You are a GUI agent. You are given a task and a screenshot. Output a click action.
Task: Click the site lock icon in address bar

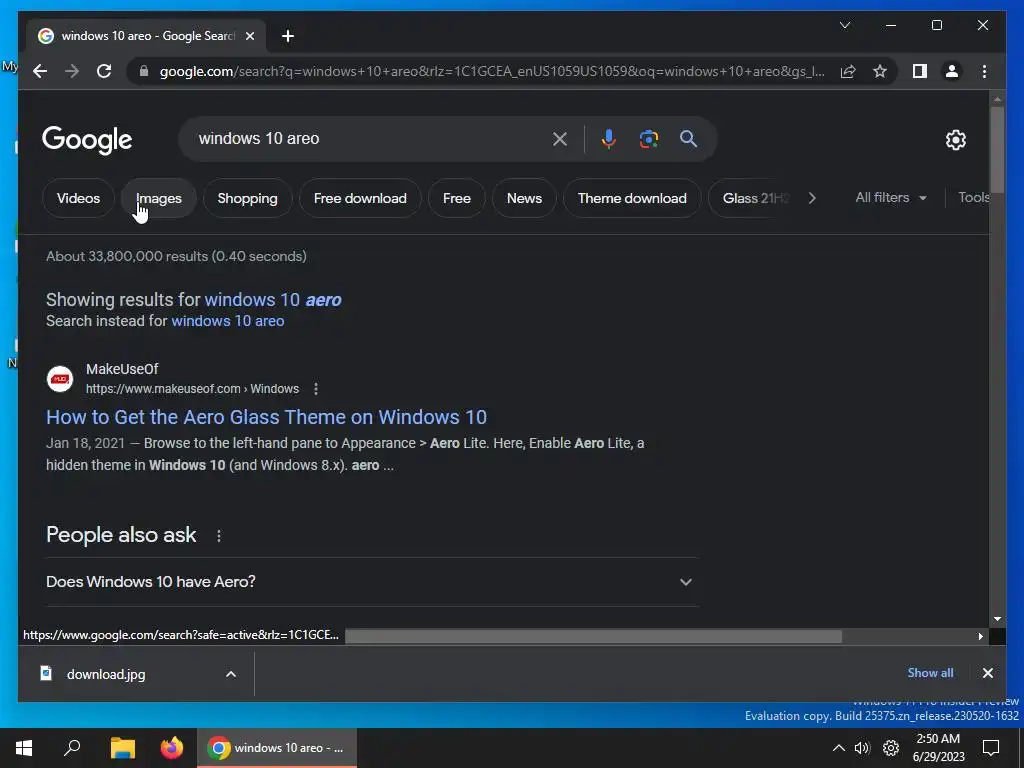tap(144, 71)
